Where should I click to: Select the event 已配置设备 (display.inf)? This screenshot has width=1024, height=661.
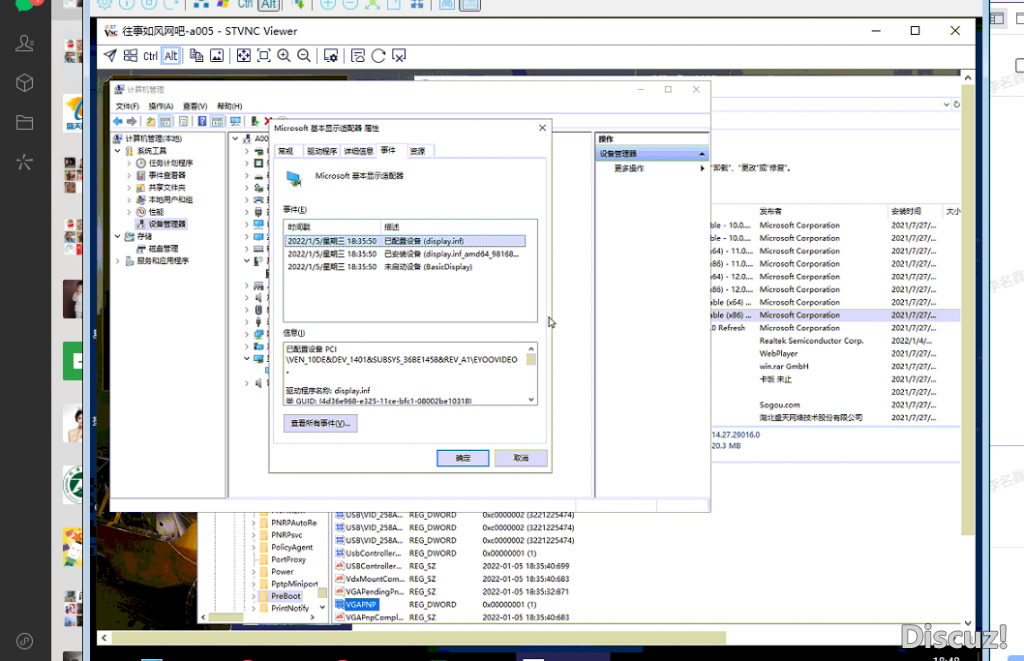pyautogui.click(x=405, y=241)
